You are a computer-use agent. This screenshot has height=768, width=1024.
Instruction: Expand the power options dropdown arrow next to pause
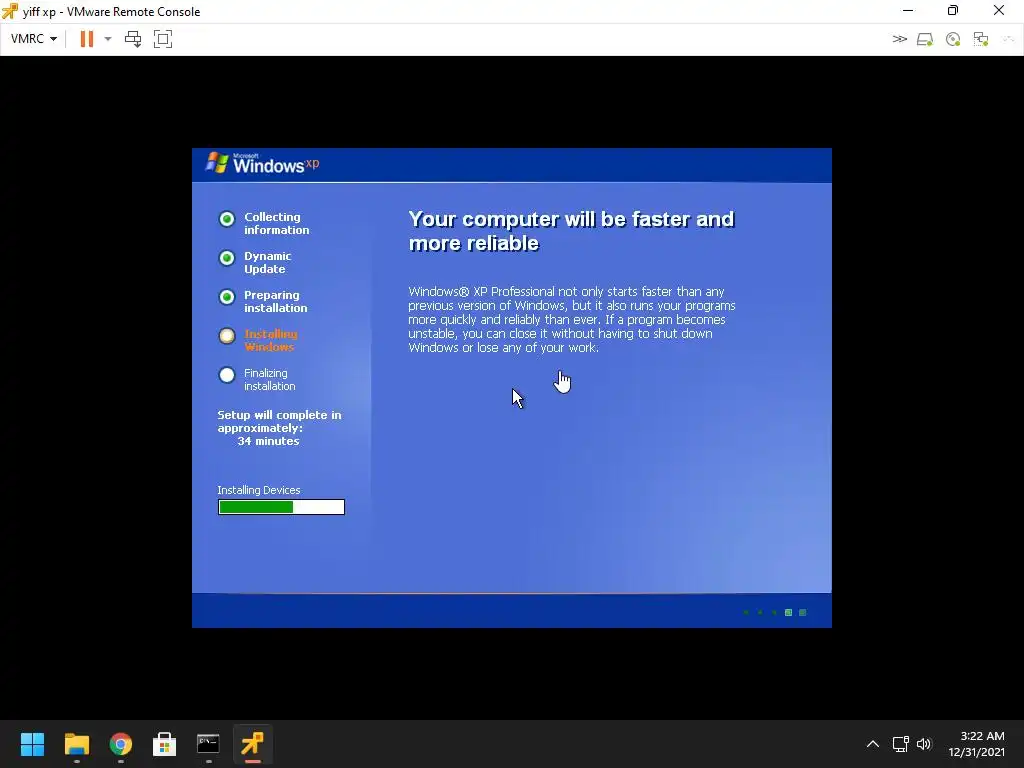(x=108, y=39)
